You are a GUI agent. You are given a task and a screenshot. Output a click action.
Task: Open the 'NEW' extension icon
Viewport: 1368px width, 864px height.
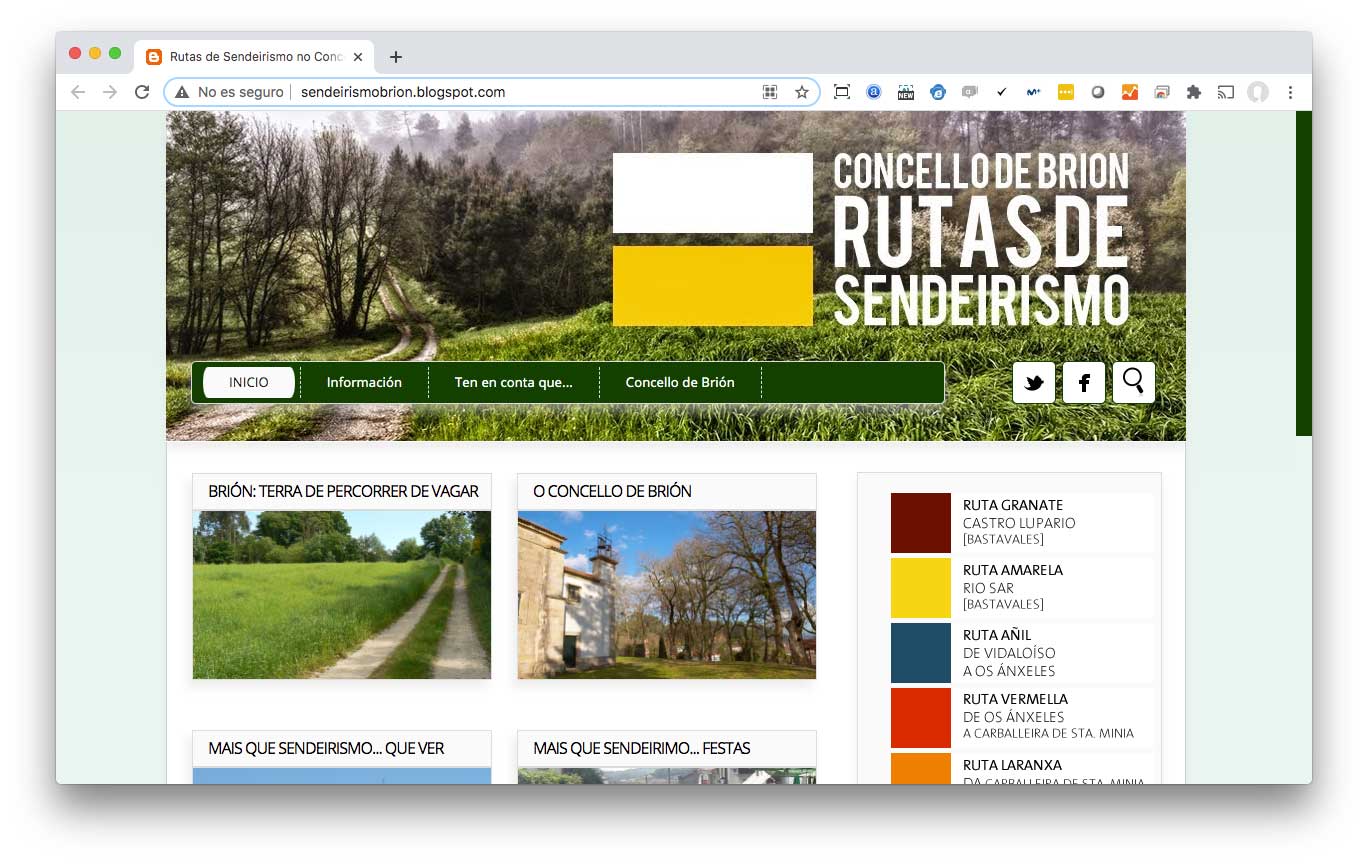point(906,92)
